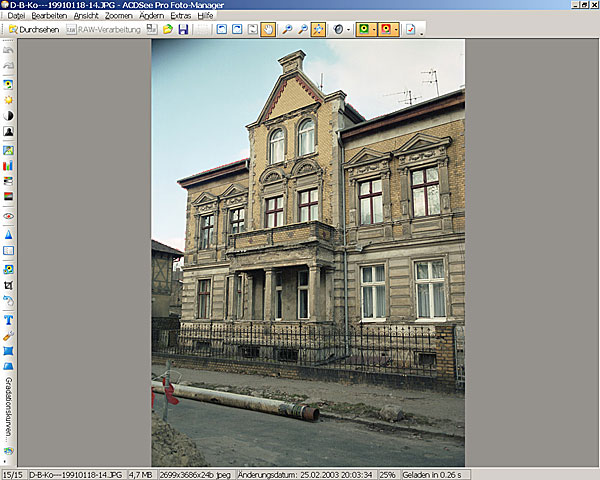600x480 pixels.
Task: Toggle the Gradationskurven vertical panel label
Action: (x=8, y=411)
